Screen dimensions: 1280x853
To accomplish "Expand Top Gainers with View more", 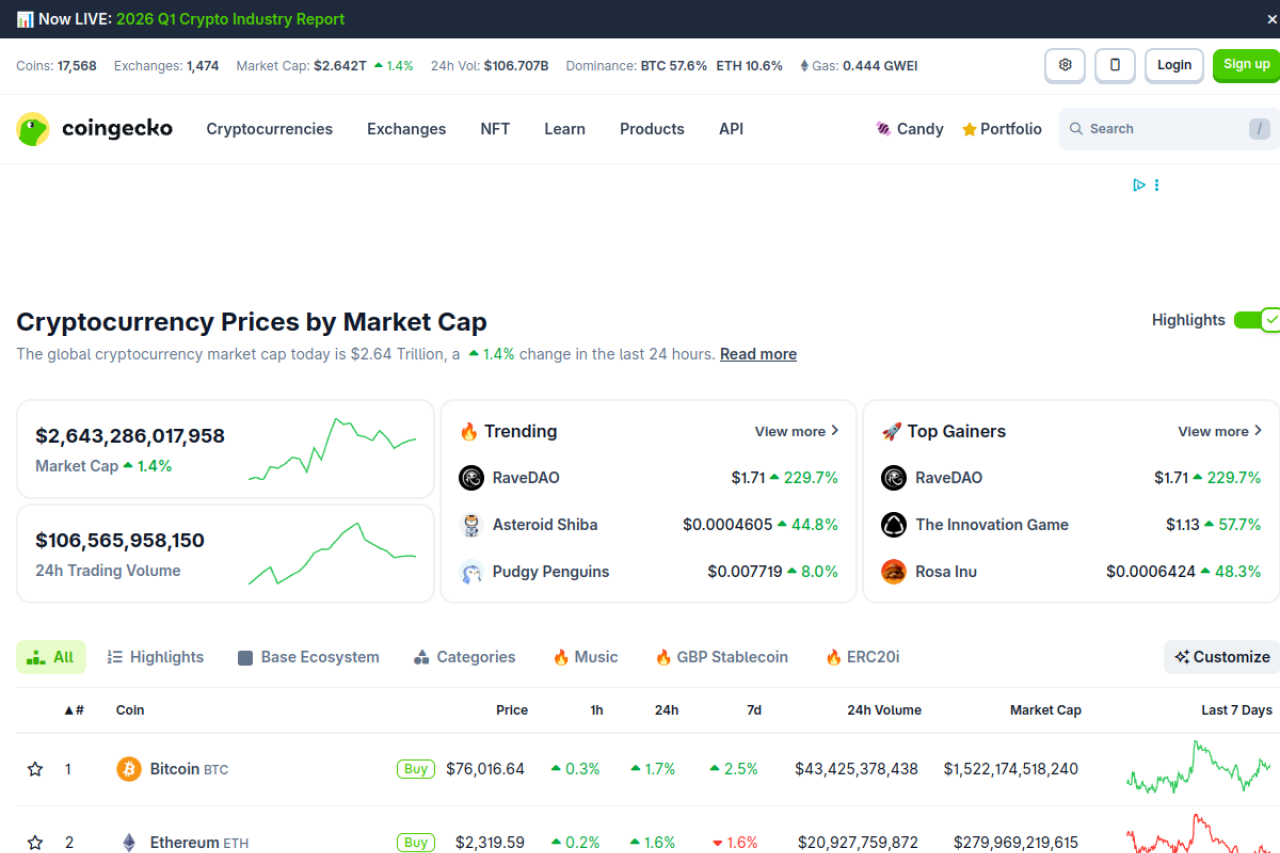I will [1220, 431].
